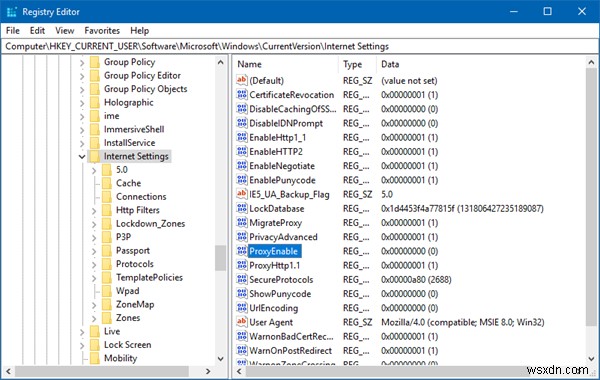Image resolution: width=600 pixels, height=380 pixels.
Task: Click the Cache folder icon
Action: point(107,183)
